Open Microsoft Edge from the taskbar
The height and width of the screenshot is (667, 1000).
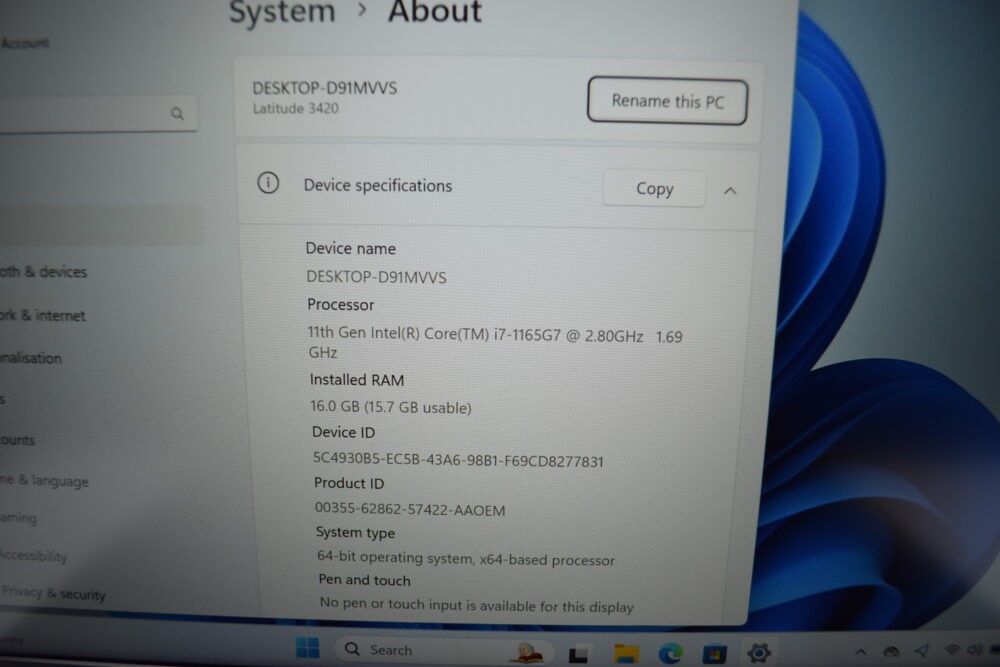[670, 653]
